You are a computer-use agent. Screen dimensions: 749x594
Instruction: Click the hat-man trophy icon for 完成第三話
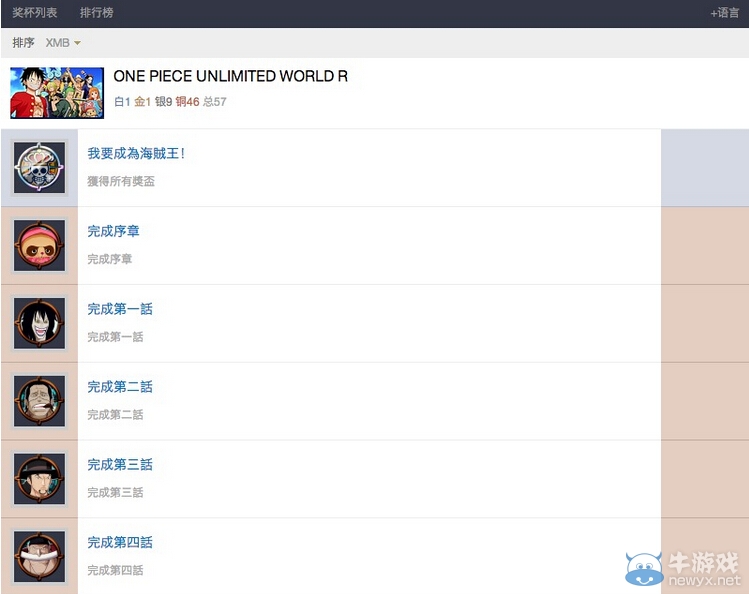click(x=39, y=479)
